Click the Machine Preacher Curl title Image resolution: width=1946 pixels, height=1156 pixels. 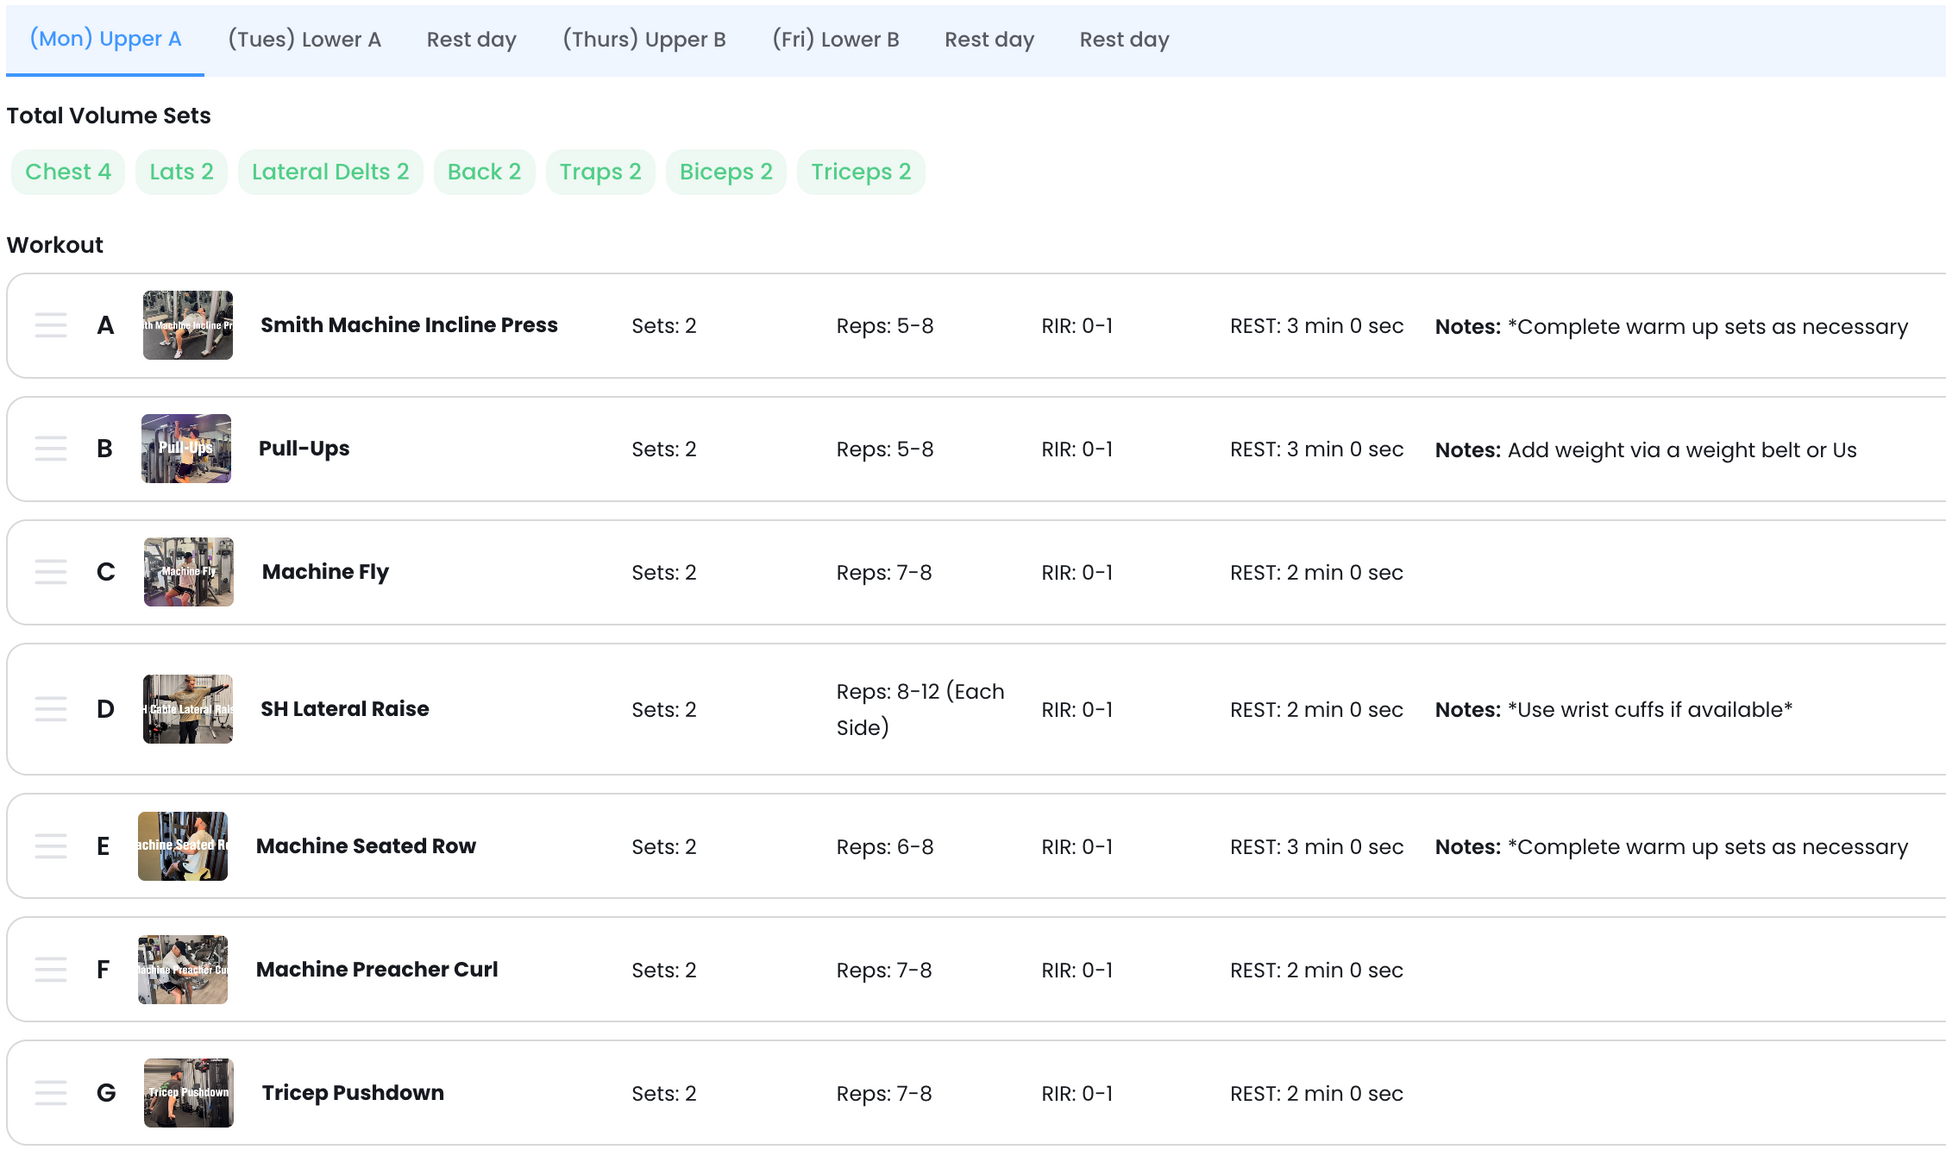tap(377, 969)
